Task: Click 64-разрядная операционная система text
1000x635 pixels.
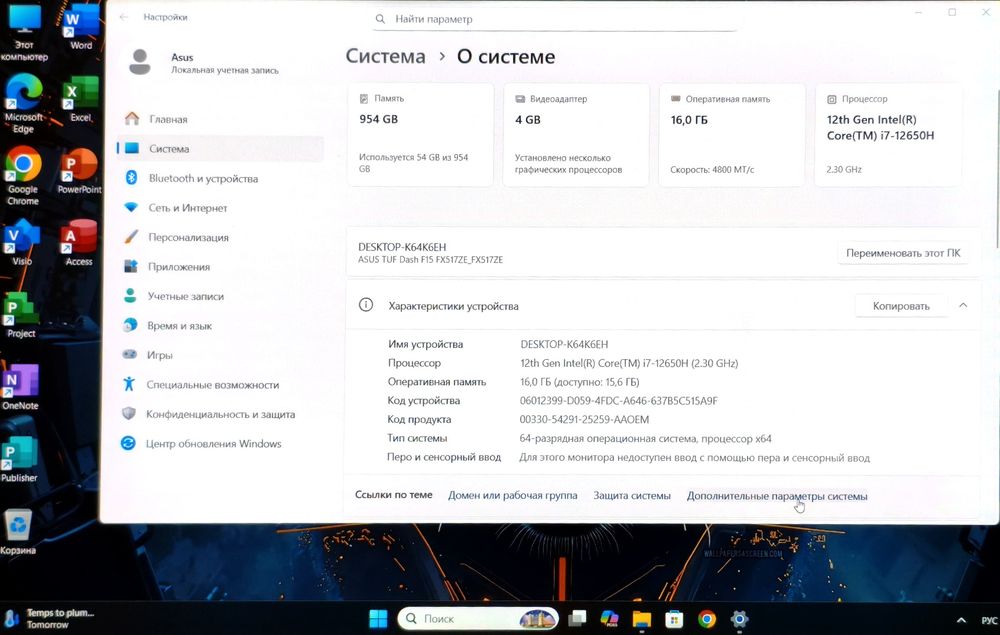Action: pyautogui.click(x=645, y=439)
